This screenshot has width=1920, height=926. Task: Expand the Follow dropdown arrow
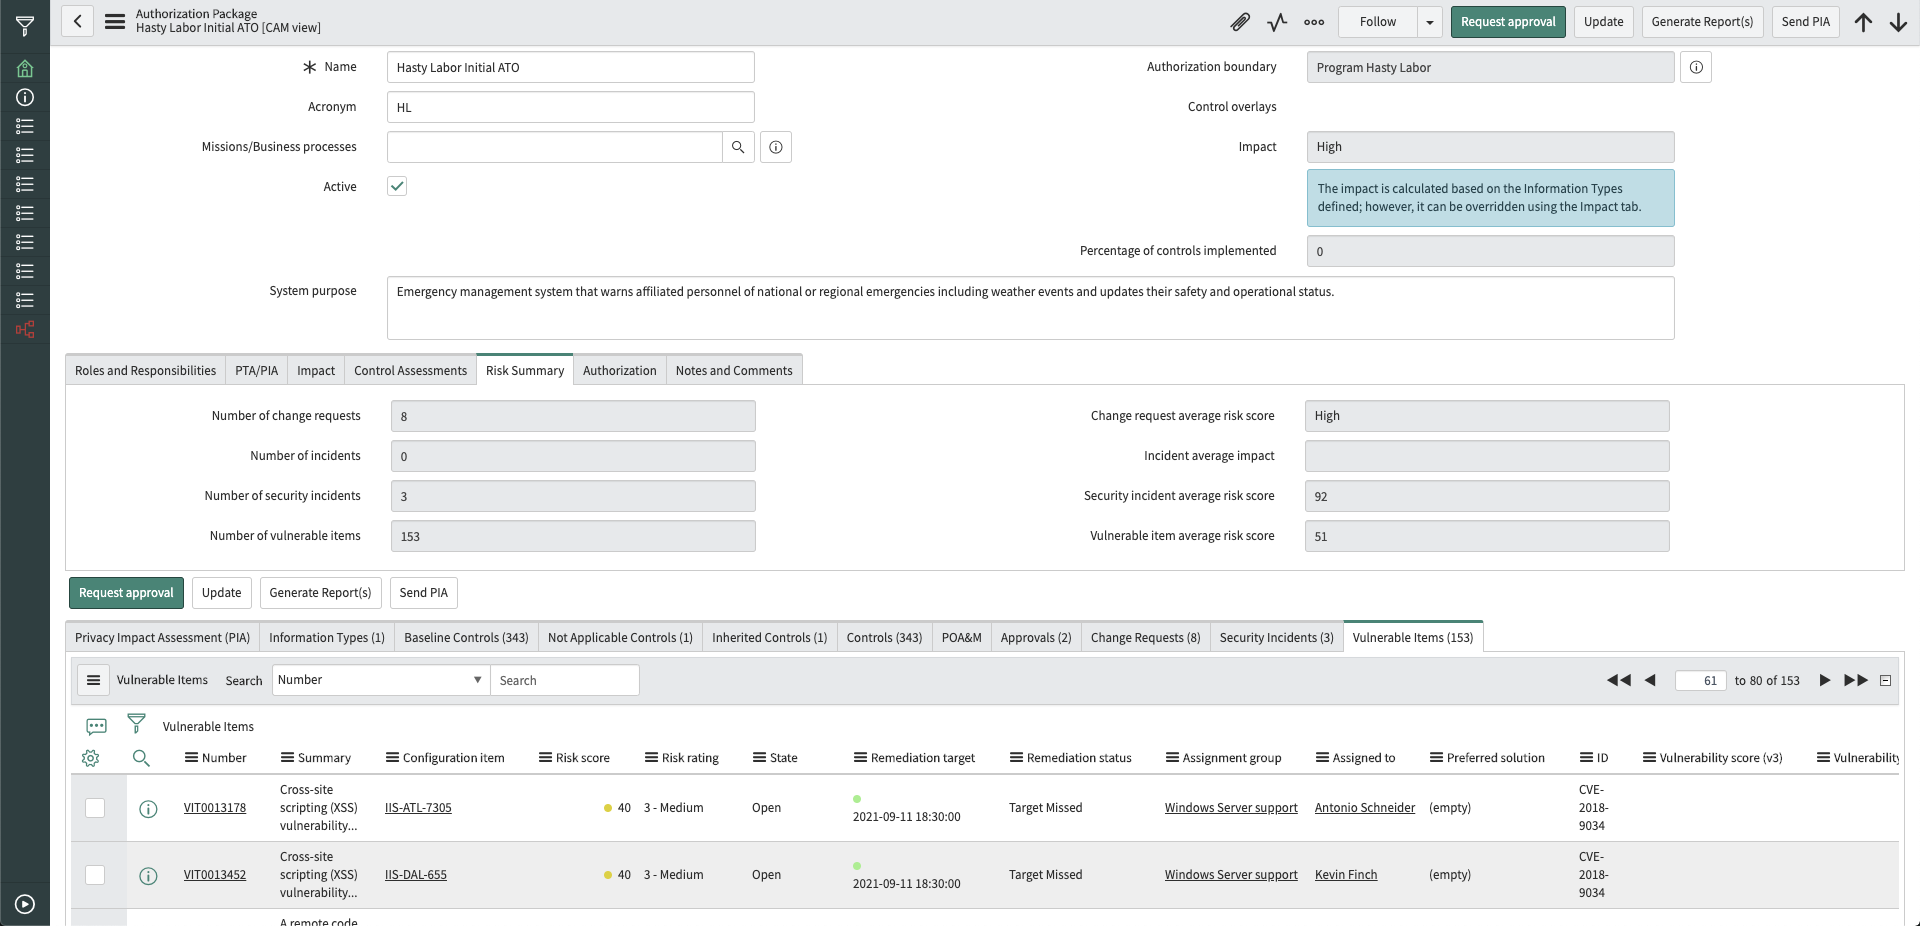click(x=1430, y=22)
